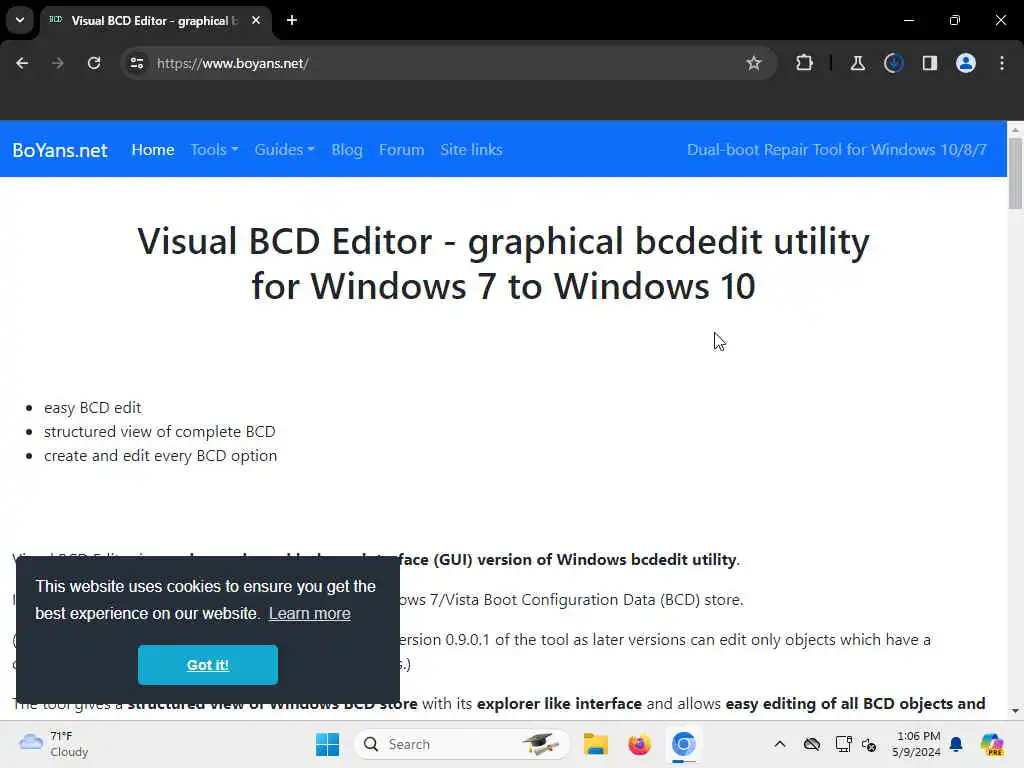Click the cloud sync tray icon
Image resolution: width=1024 pixels, height=768 pixels.
812,744
